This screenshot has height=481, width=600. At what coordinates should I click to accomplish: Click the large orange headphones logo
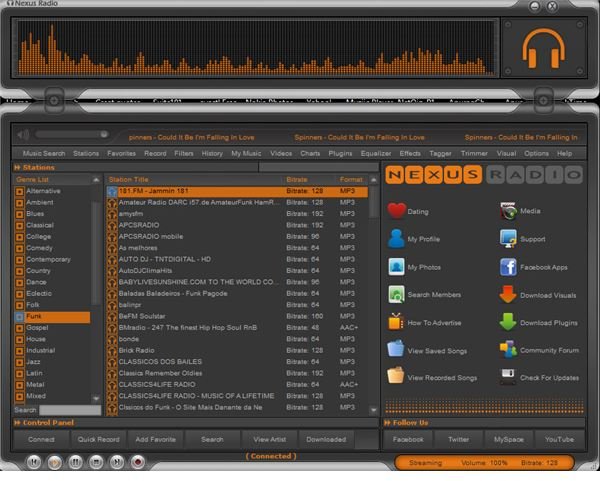tap(544, 49)
